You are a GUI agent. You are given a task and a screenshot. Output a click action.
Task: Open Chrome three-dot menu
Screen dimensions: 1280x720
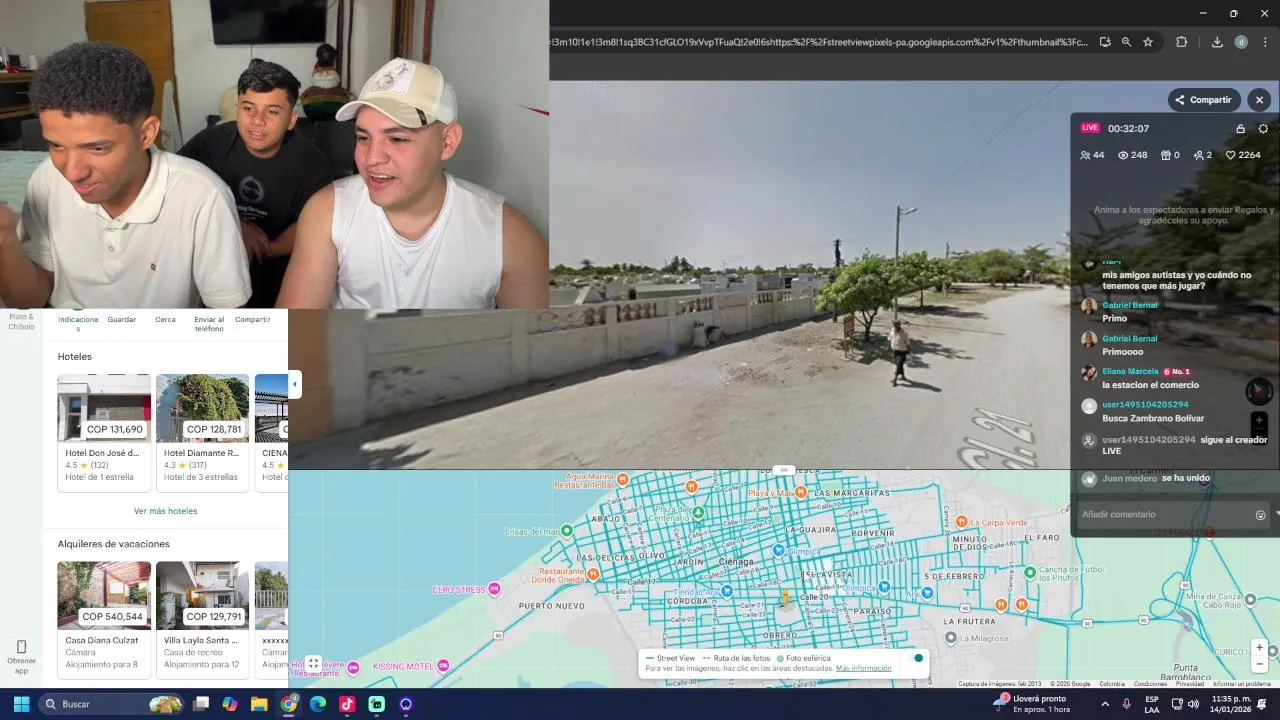(x=1266, y=42)
